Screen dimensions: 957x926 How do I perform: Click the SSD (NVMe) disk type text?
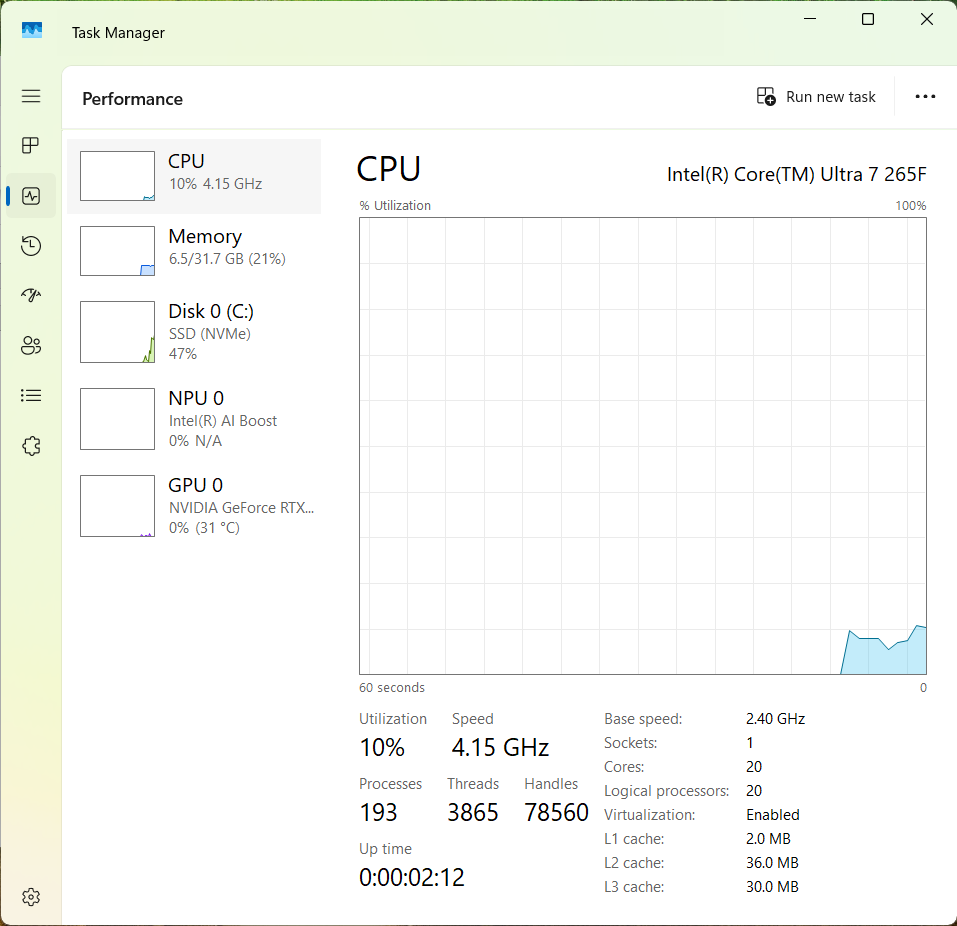[210, 334]
